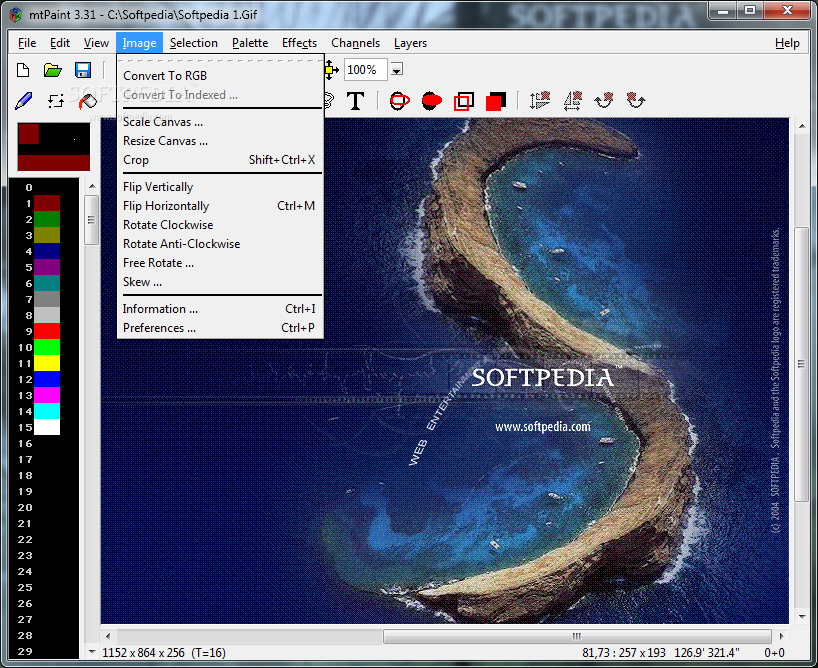This screenshot has height=668, width=818.
Task: Open the Channels menu
Action: pos(355,43)
